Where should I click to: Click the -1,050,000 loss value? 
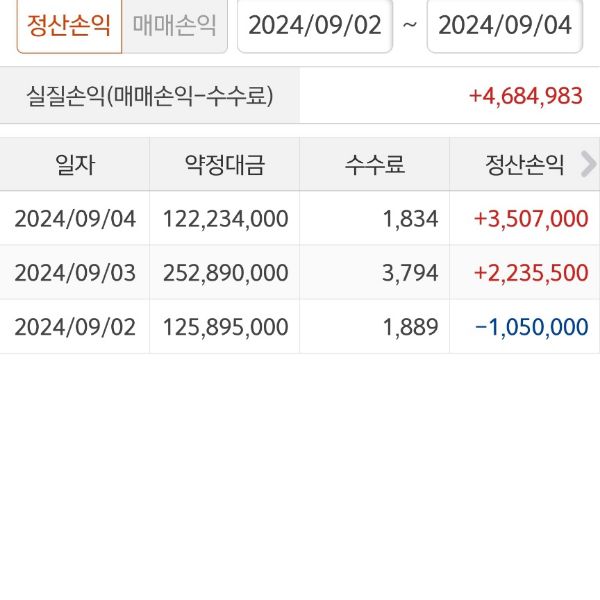531,327
